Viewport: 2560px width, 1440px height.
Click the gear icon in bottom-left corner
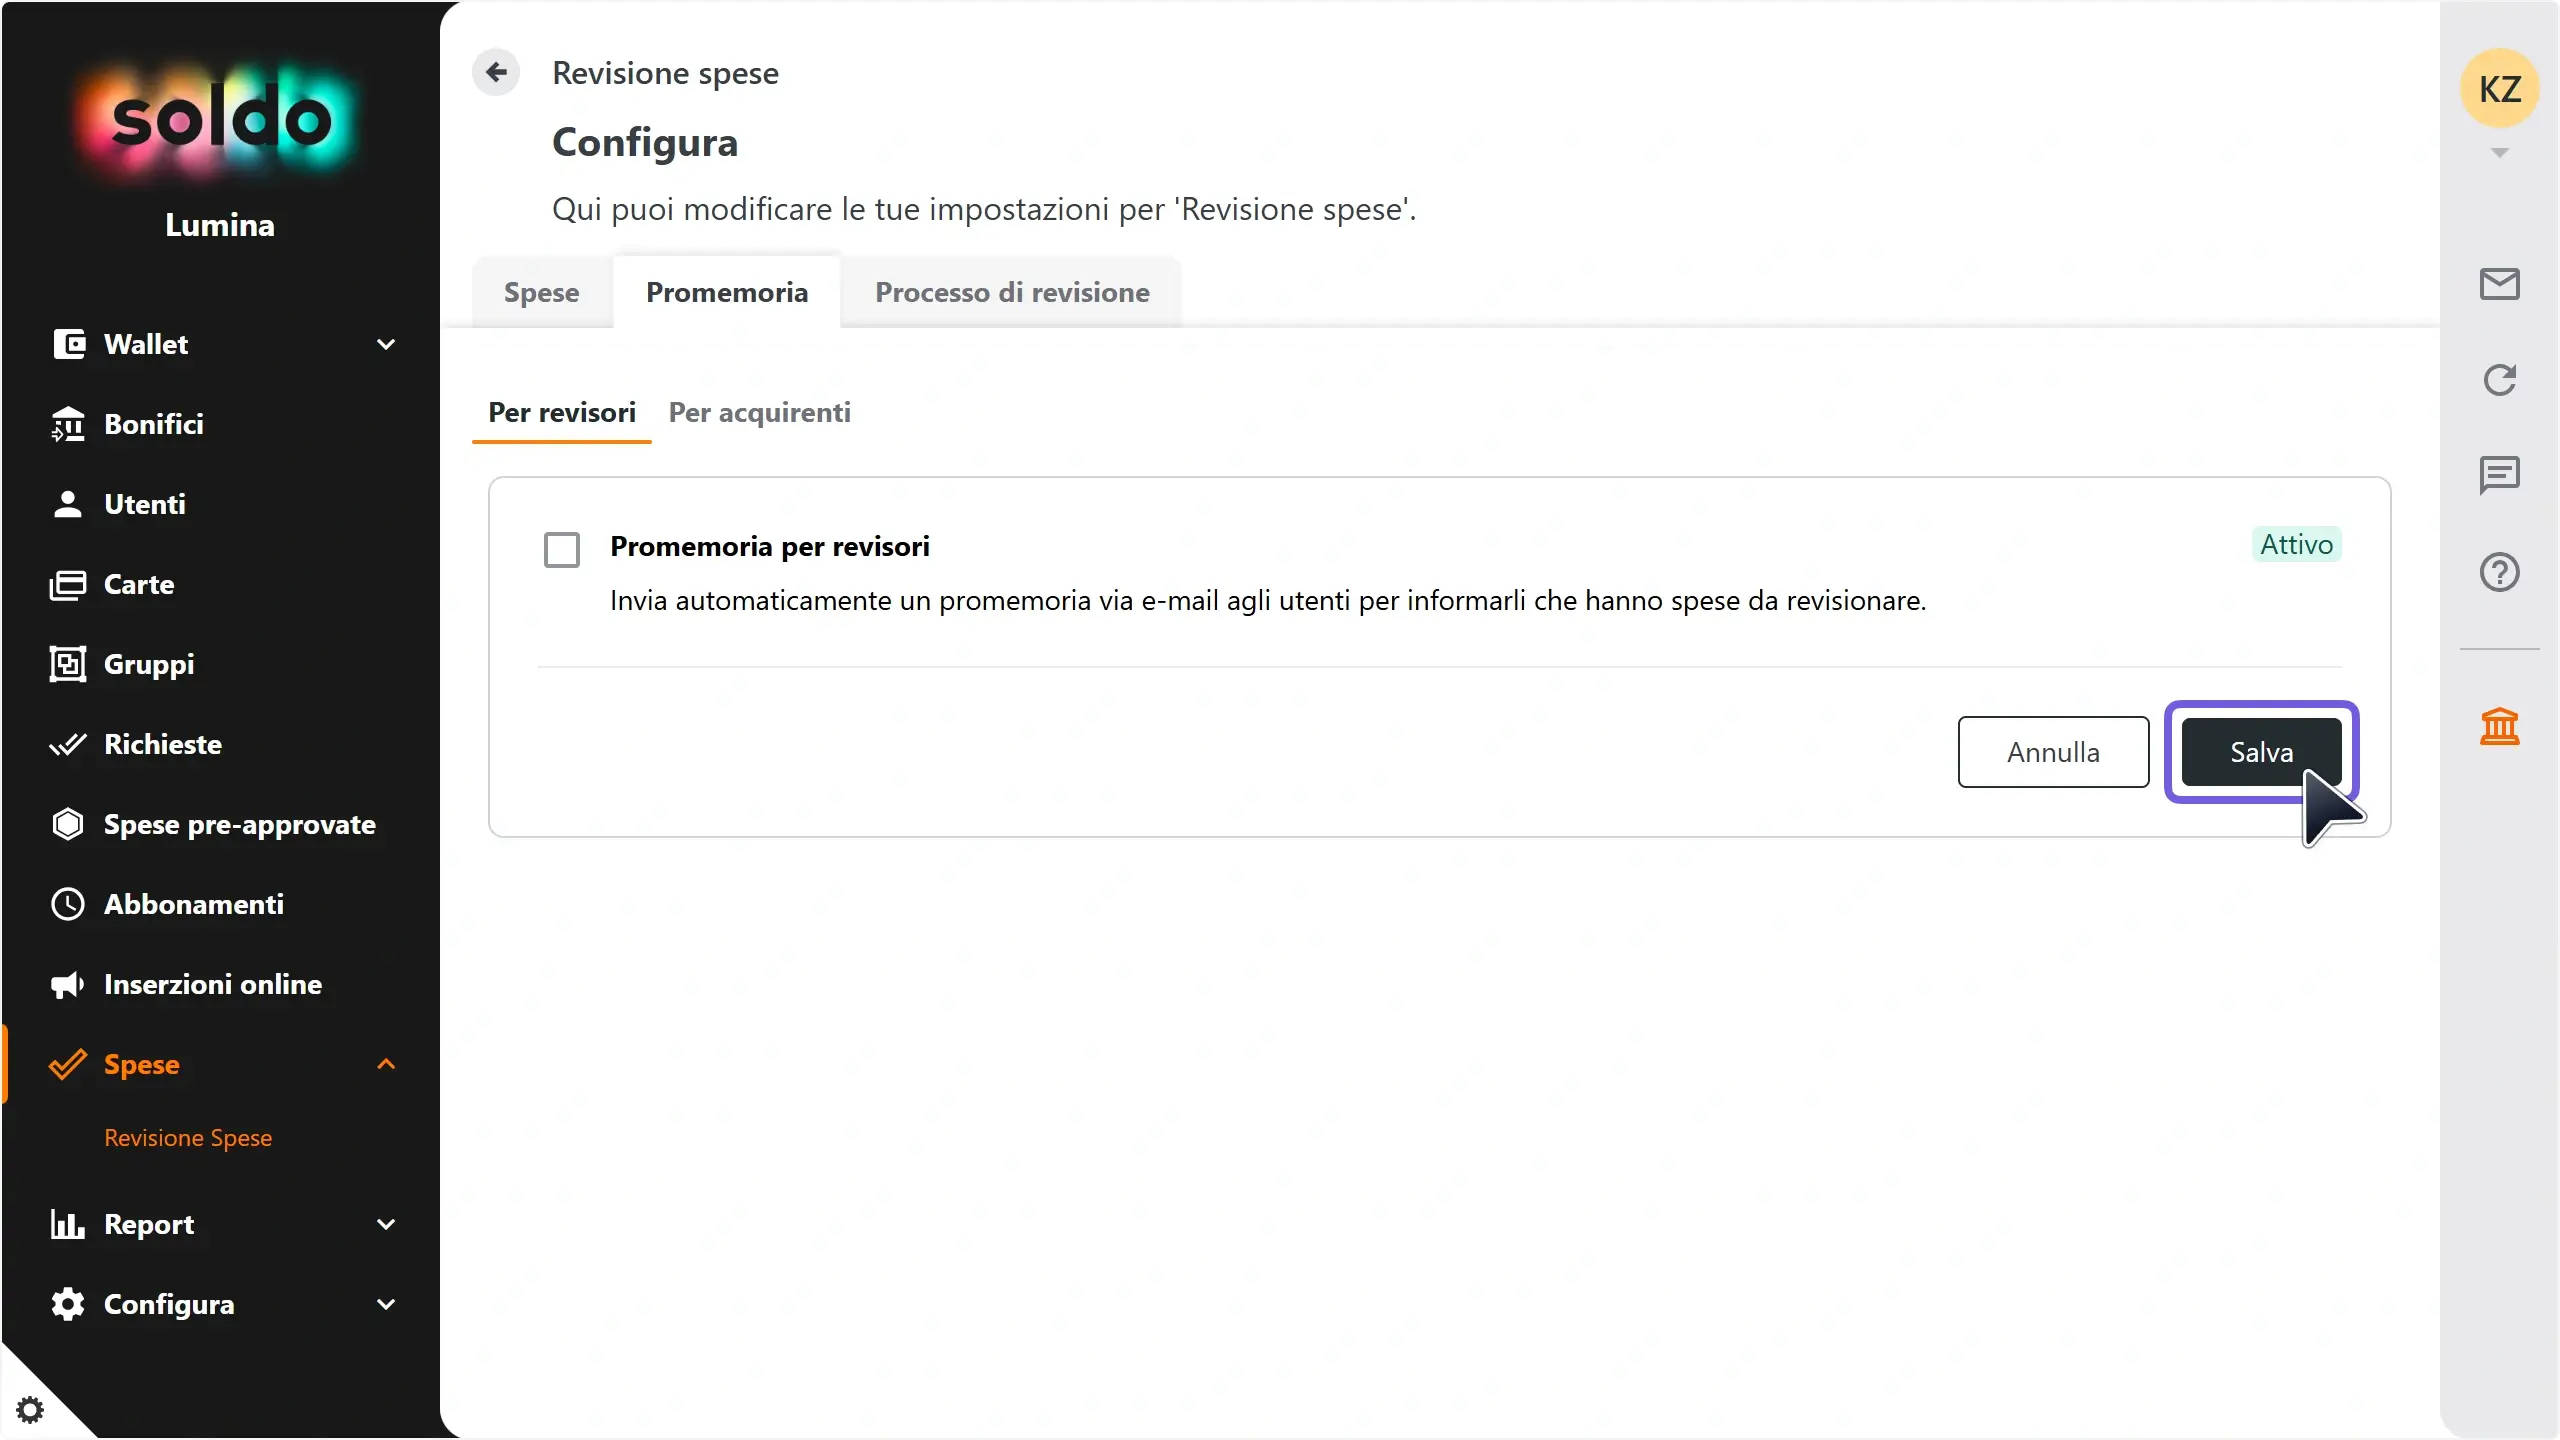[30, 1410]
